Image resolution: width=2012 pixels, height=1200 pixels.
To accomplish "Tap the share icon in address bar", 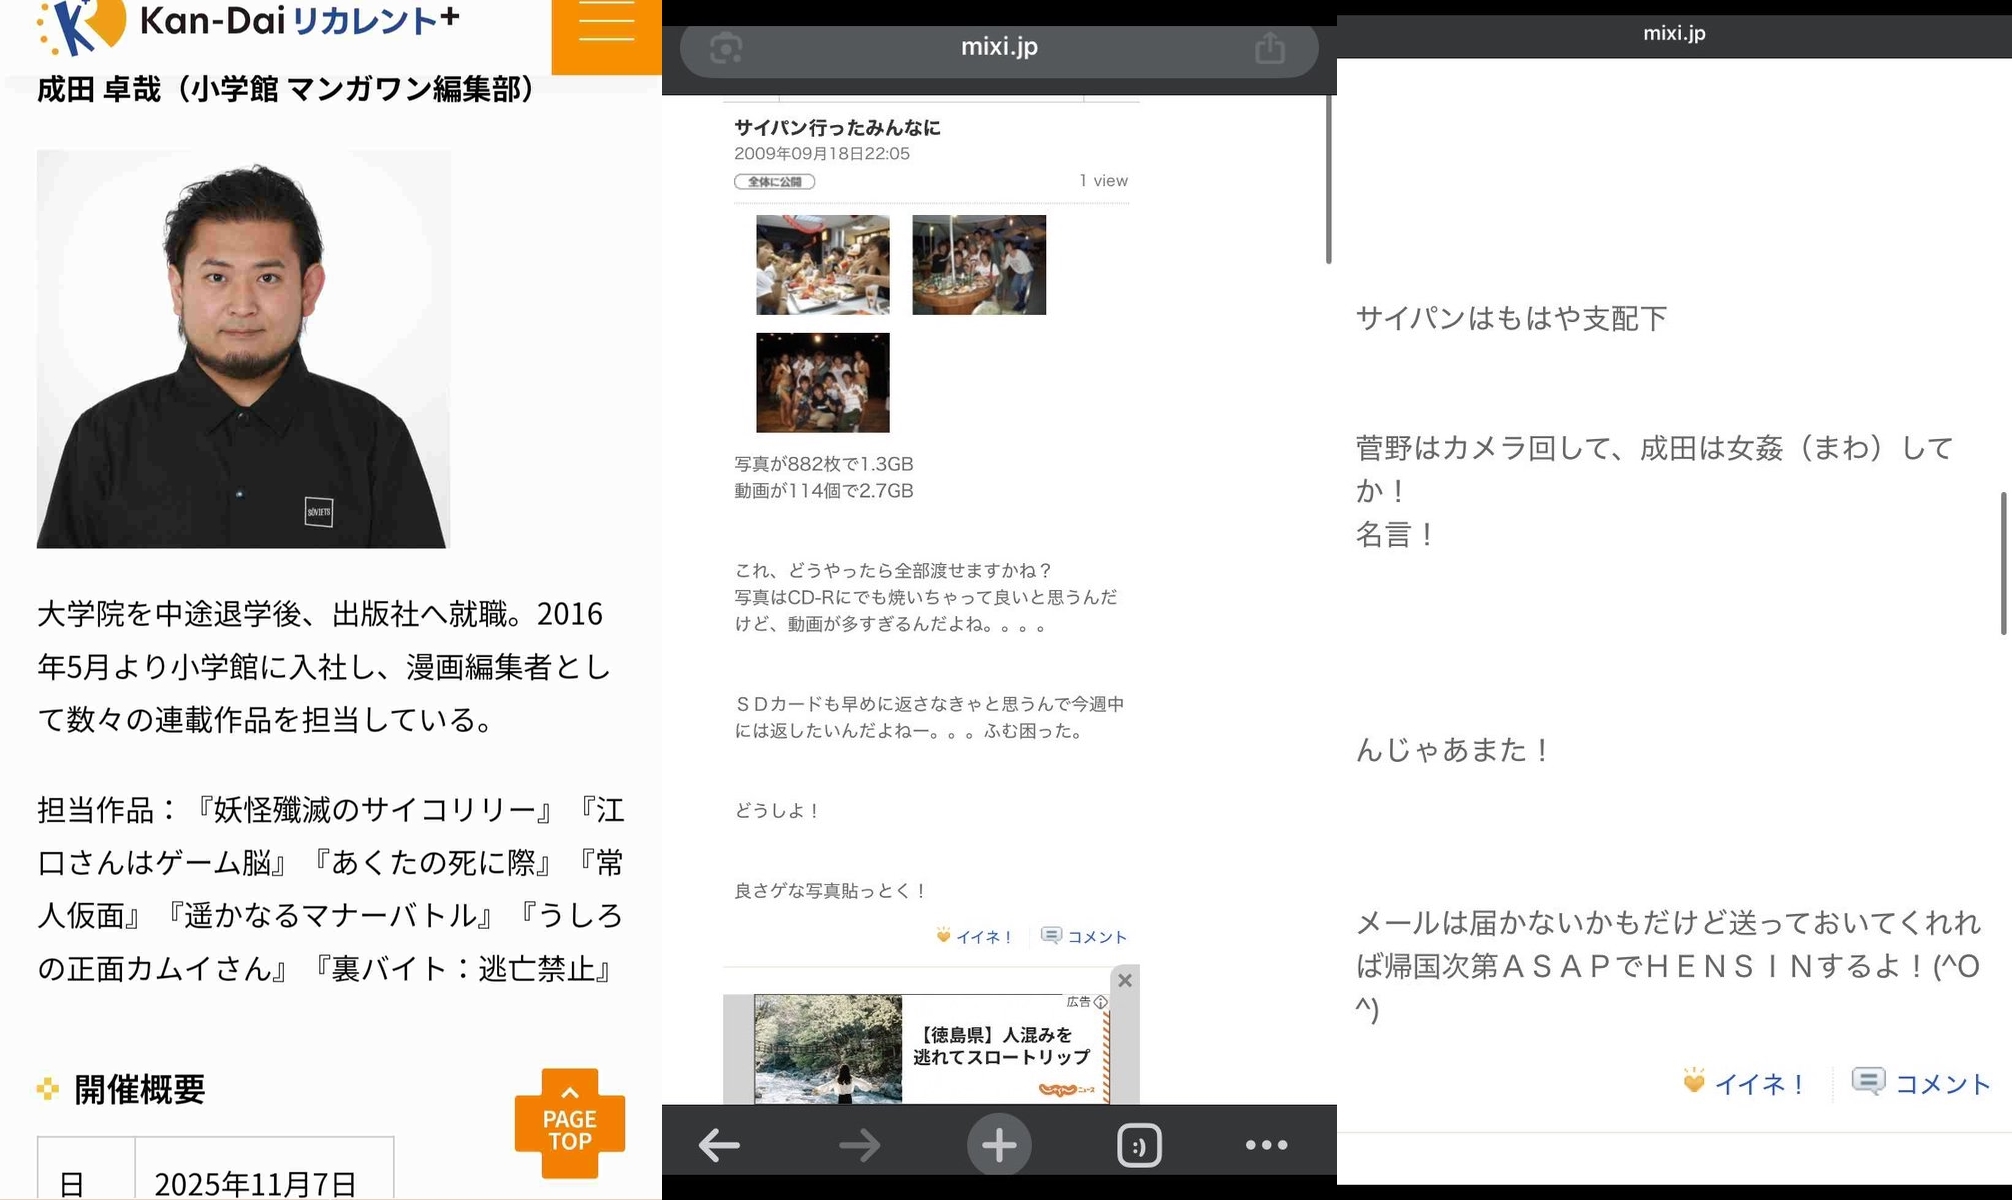I will coord(1270,47).
